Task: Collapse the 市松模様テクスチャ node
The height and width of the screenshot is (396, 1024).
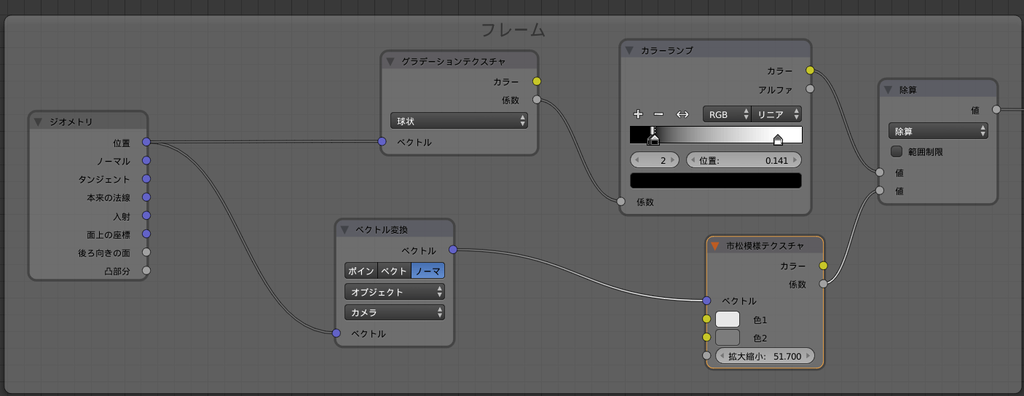Action: coord(714,246)
